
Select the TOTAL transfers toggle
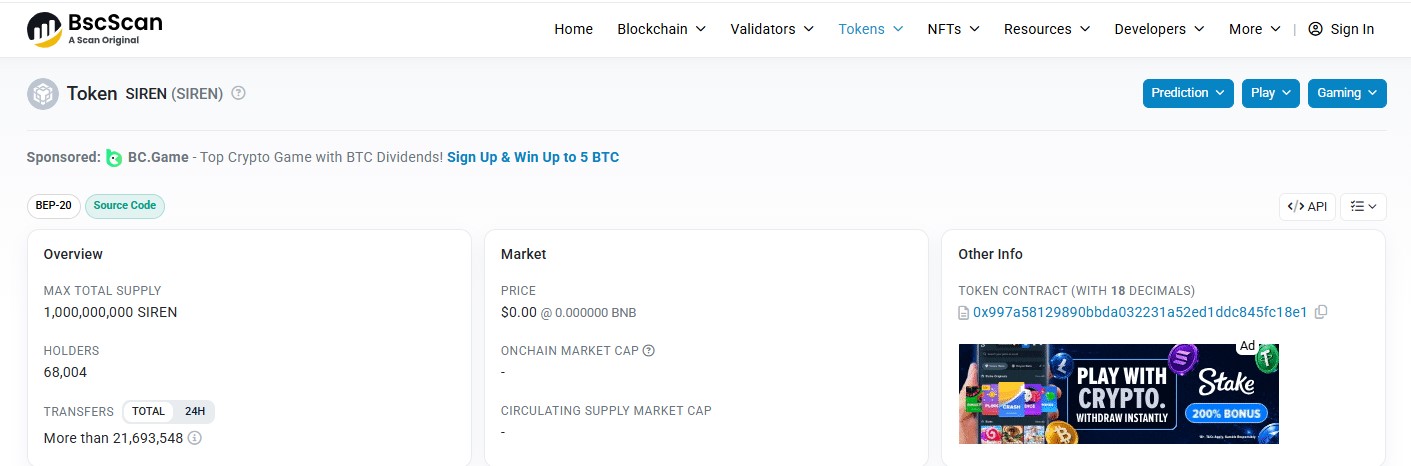(148, 411)
